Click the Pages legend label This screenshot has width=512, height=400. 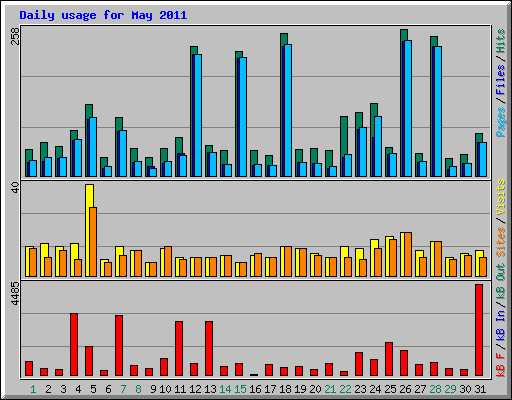click(x=501, y=122)
